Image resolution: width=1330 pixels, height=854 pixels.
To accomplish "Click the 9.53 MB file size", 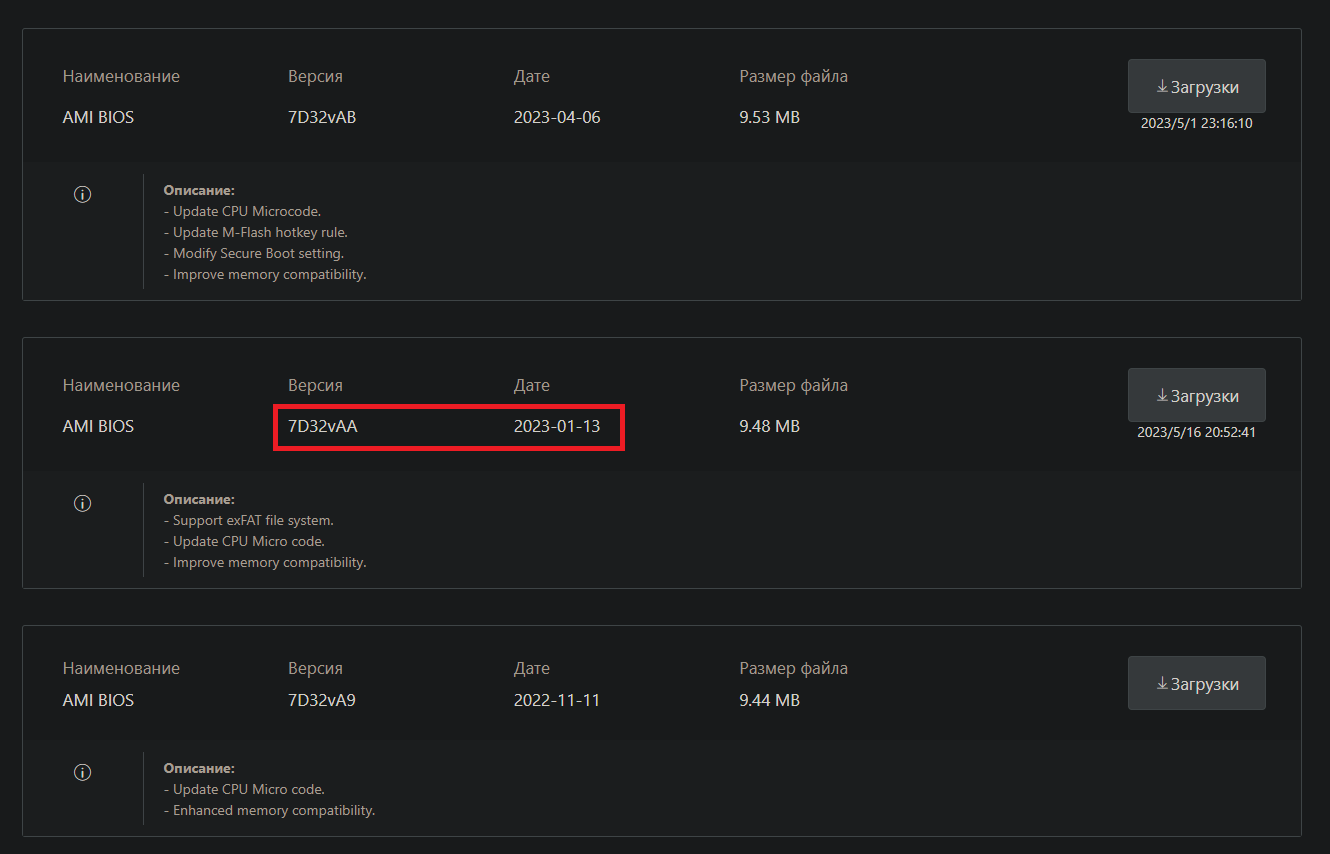I will coord(769,117).
